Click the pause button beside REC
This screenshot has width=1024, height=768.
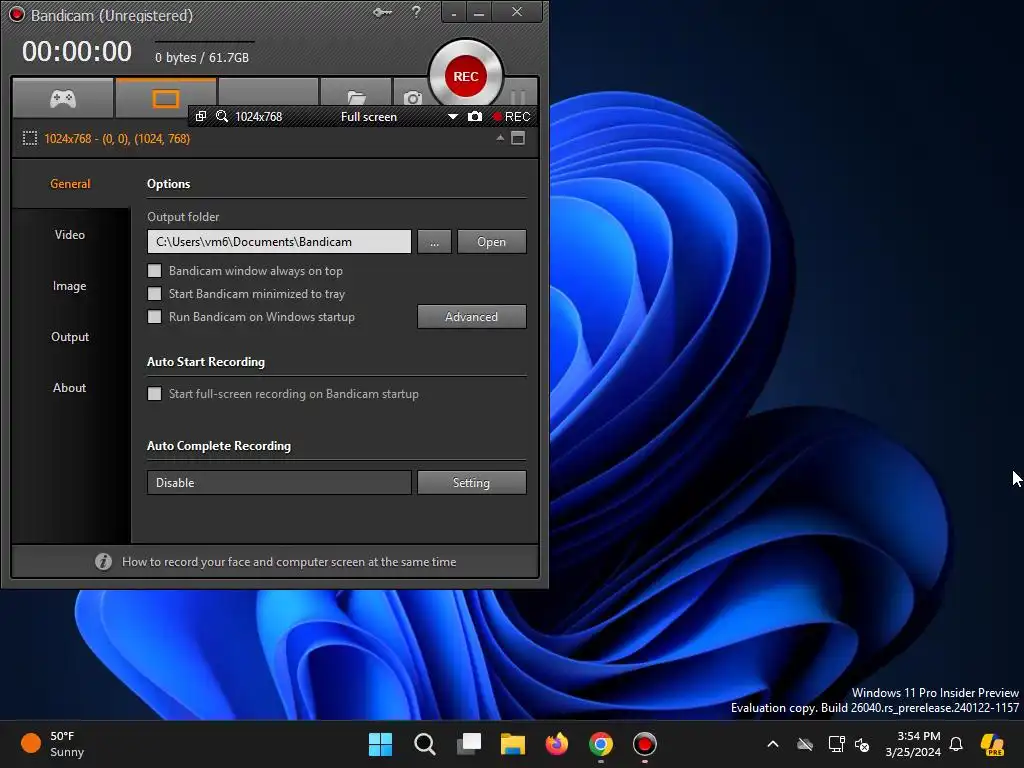pos(519,98)
